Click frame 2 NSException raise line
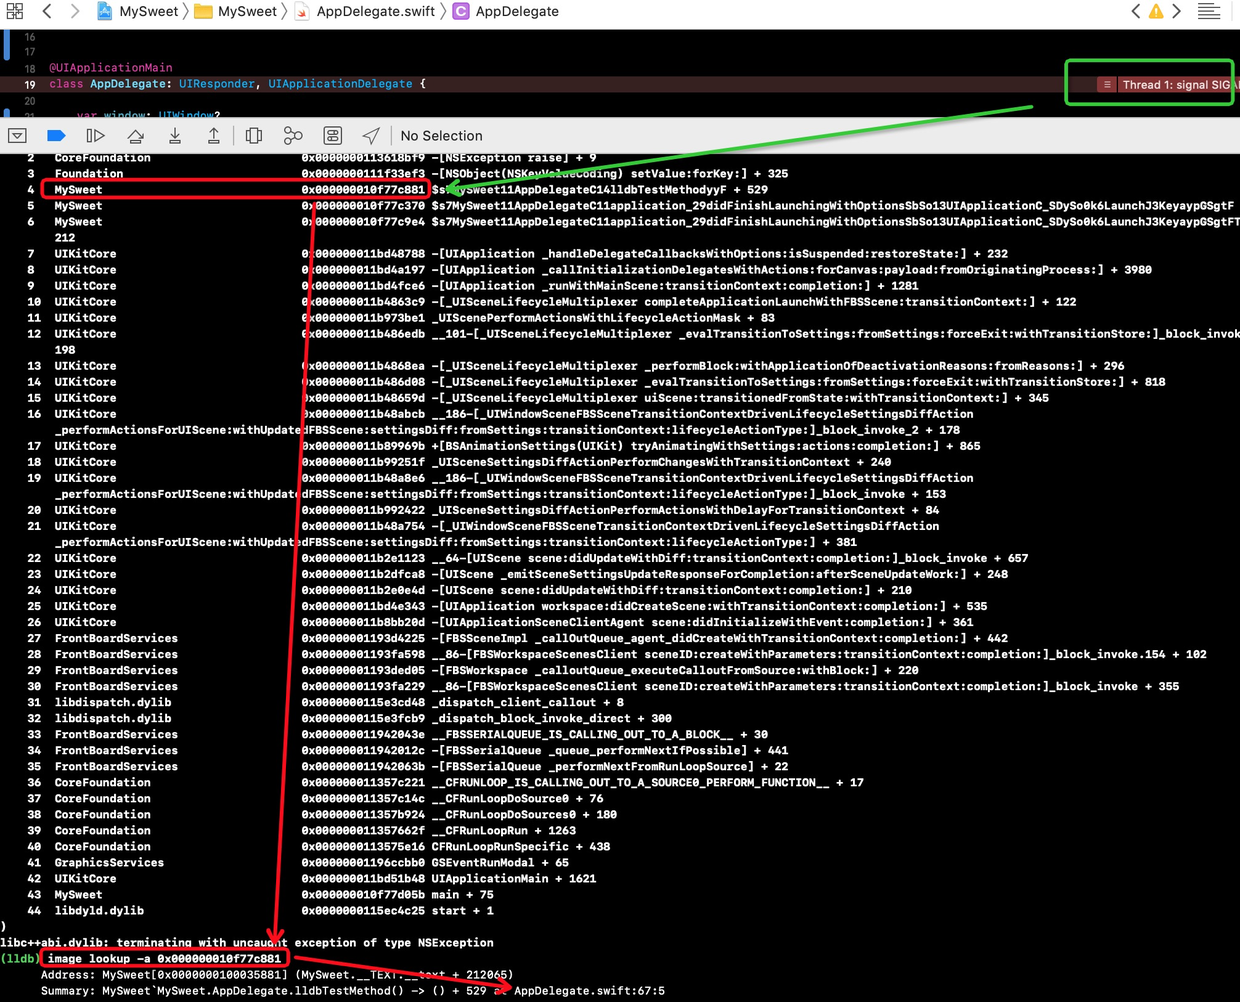The height and width of the screenshot is (1002, 1240). [x=310, y=158]
